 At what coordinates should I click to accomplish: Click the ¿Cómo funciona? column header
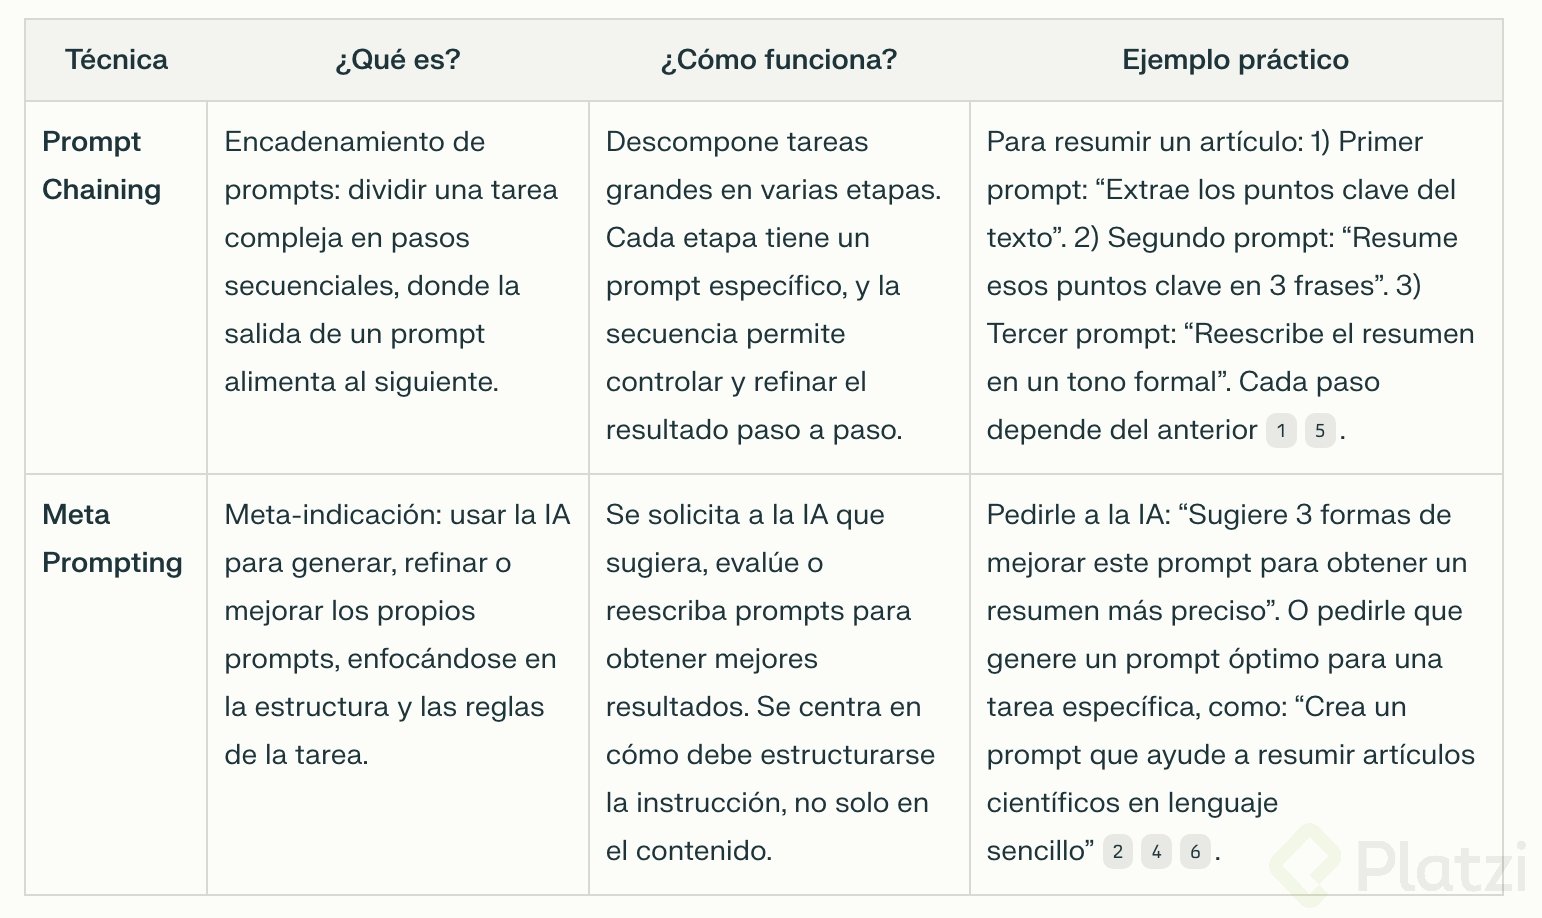tap(778, 60)
